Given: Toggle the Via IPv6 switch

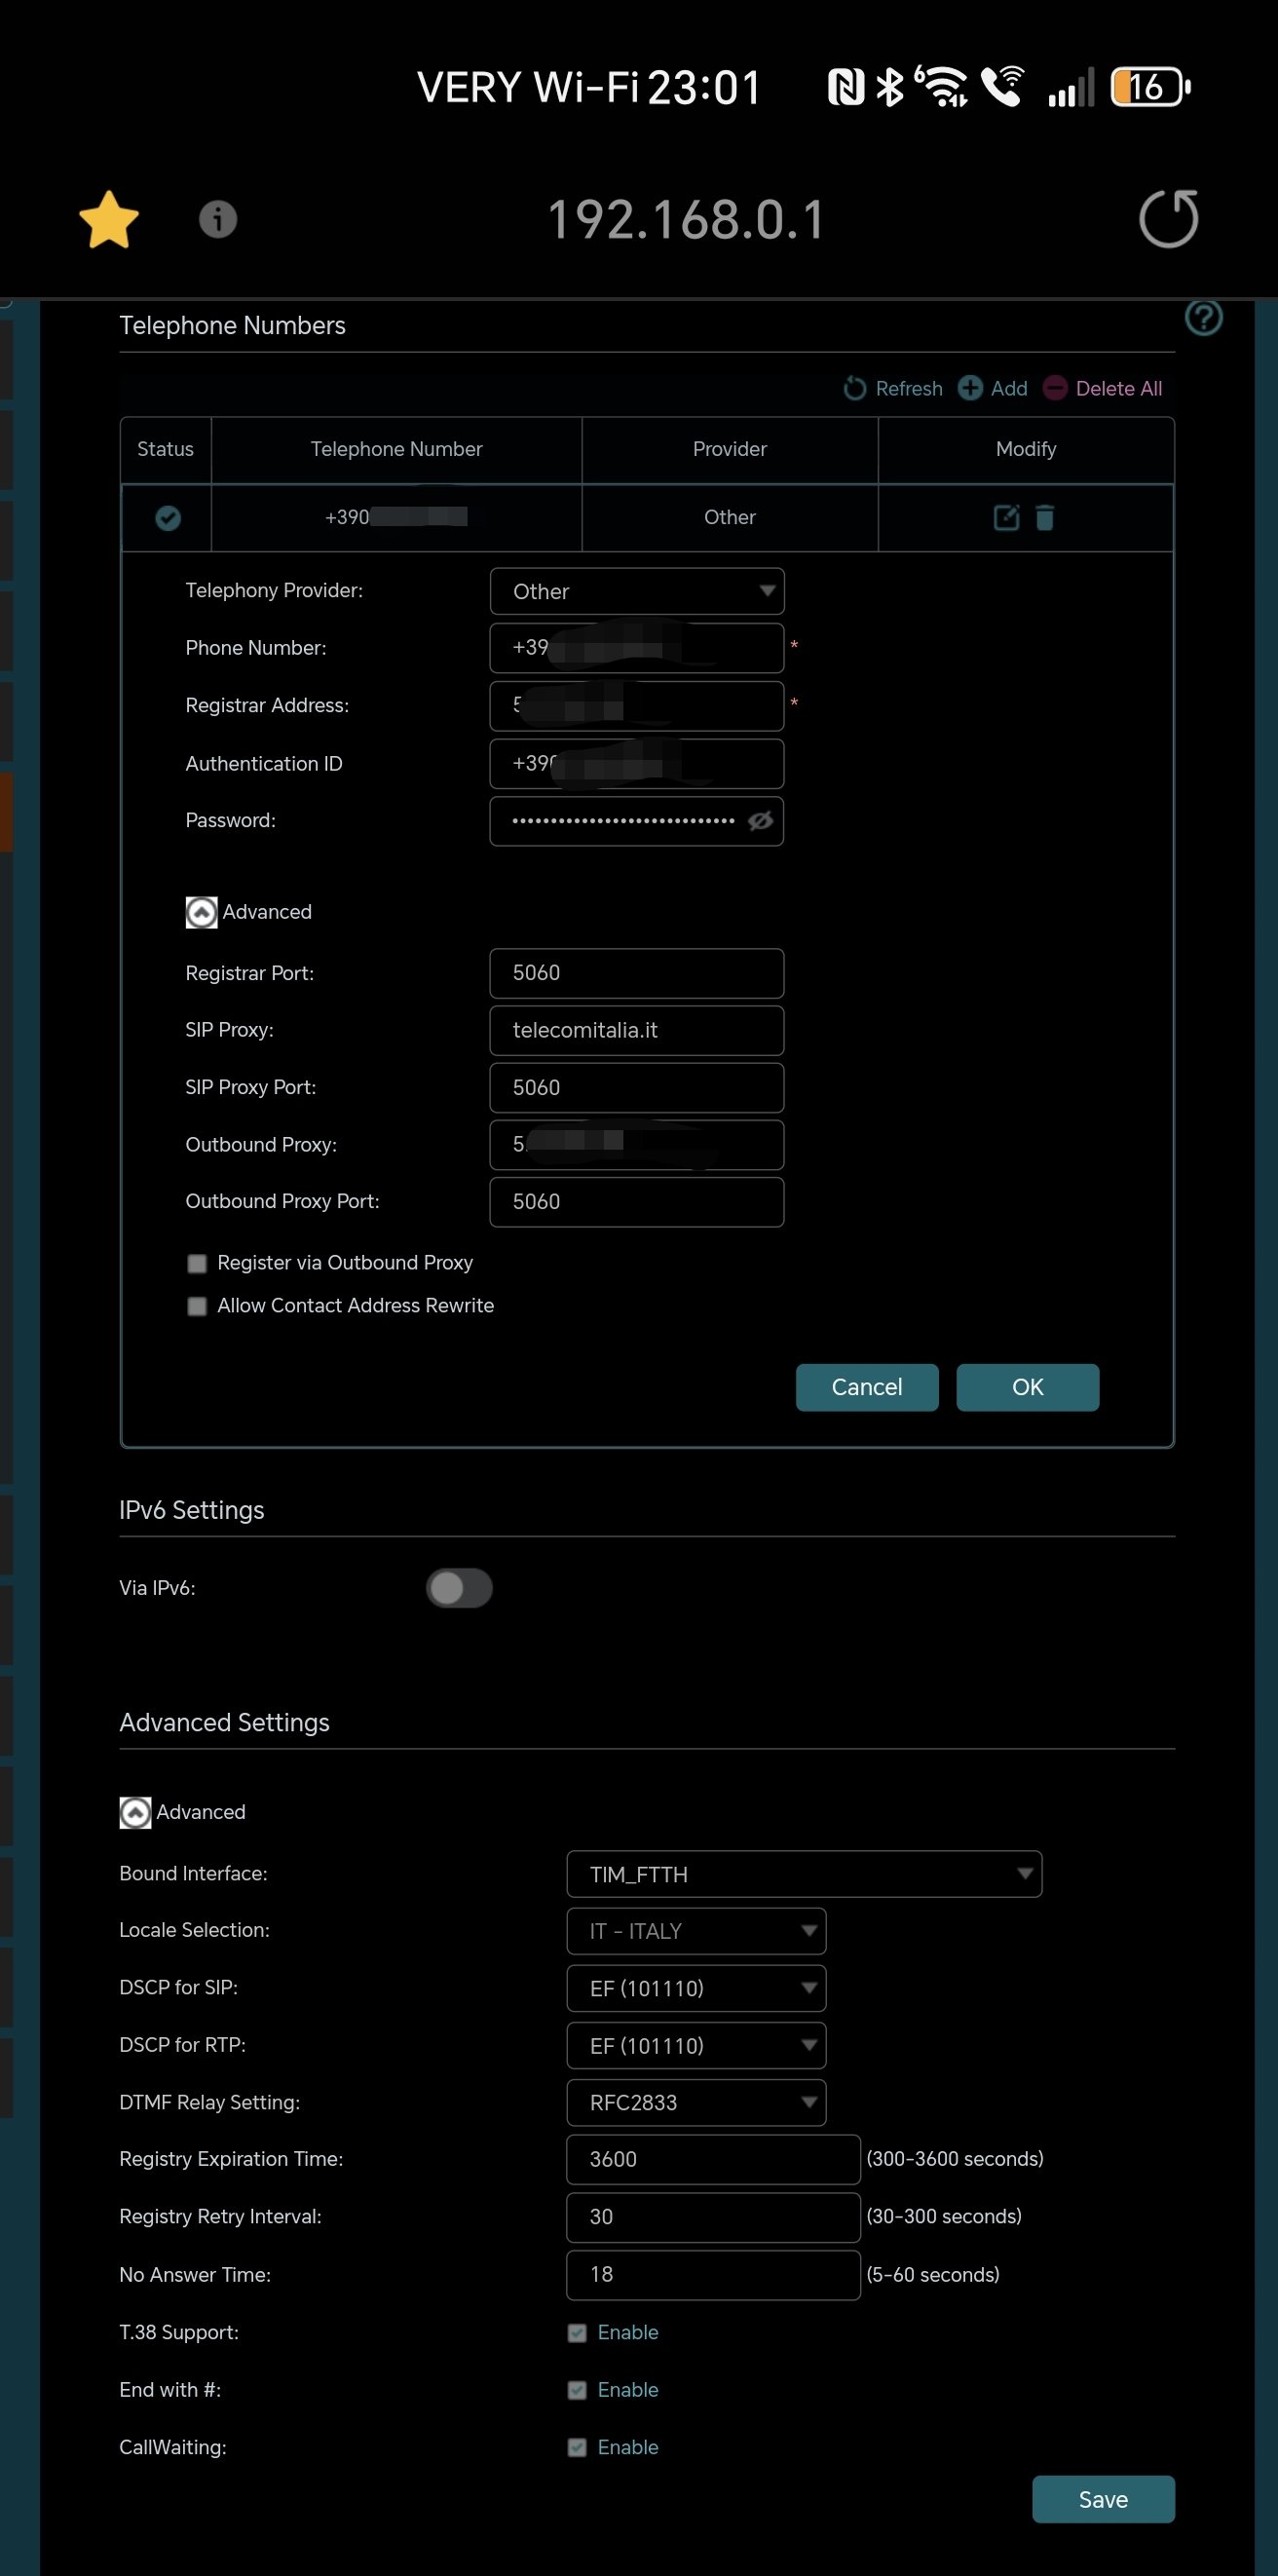Looking at the screenshot, I should point(459,1588).
